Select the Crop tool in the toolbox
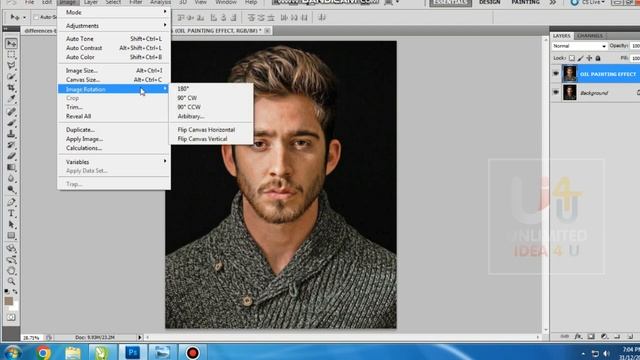The width and height of the screenshot is (640, 360). click(x=11, y=88)
